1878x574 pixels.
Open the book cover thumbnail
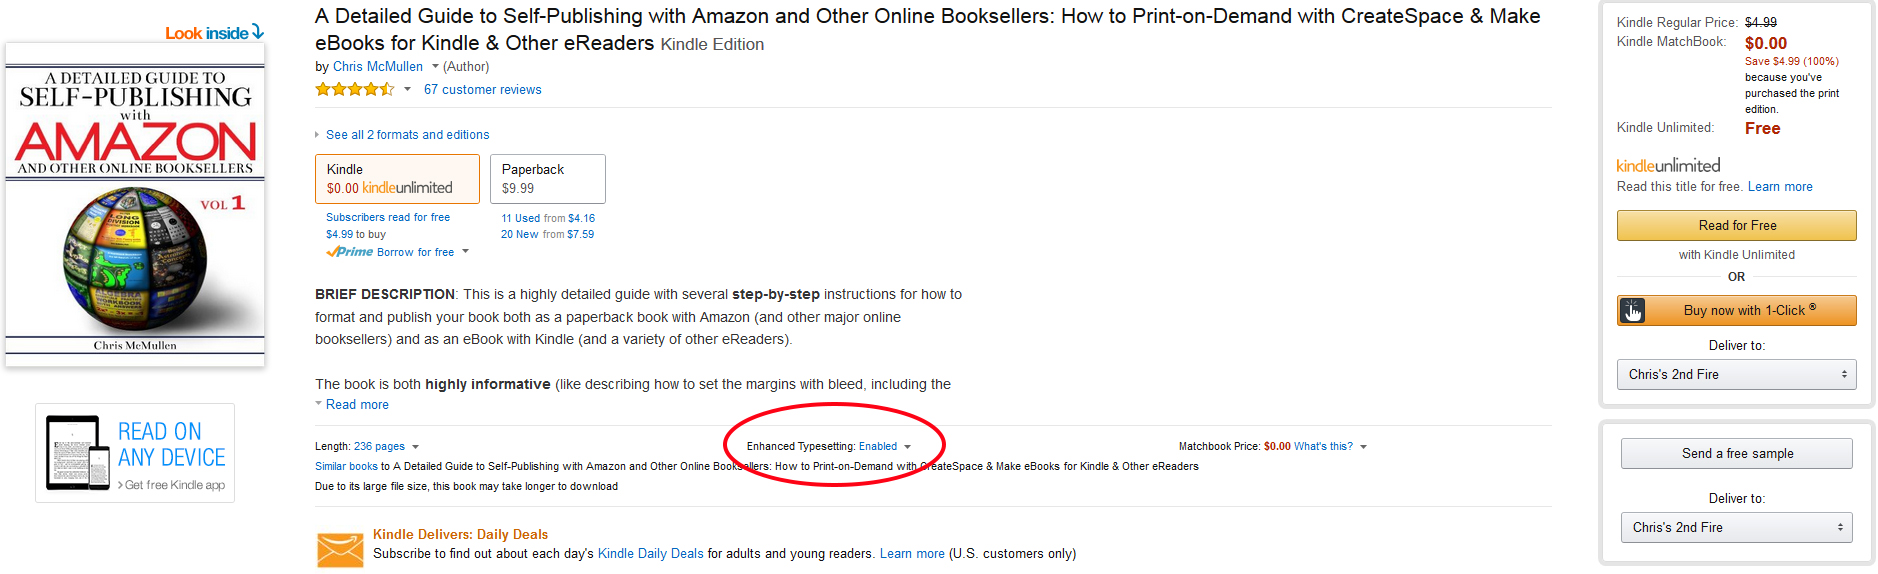[135, 204]
